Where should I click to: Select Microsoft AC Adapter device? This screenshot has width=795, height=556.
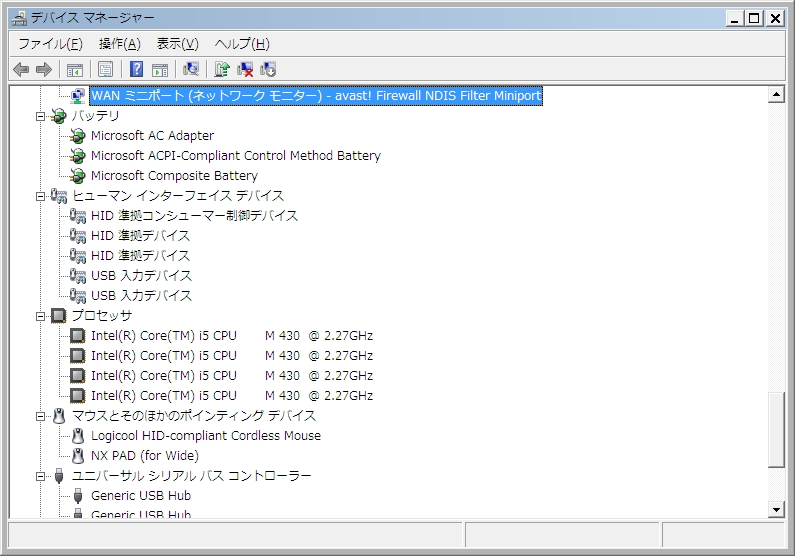point(152,136)
